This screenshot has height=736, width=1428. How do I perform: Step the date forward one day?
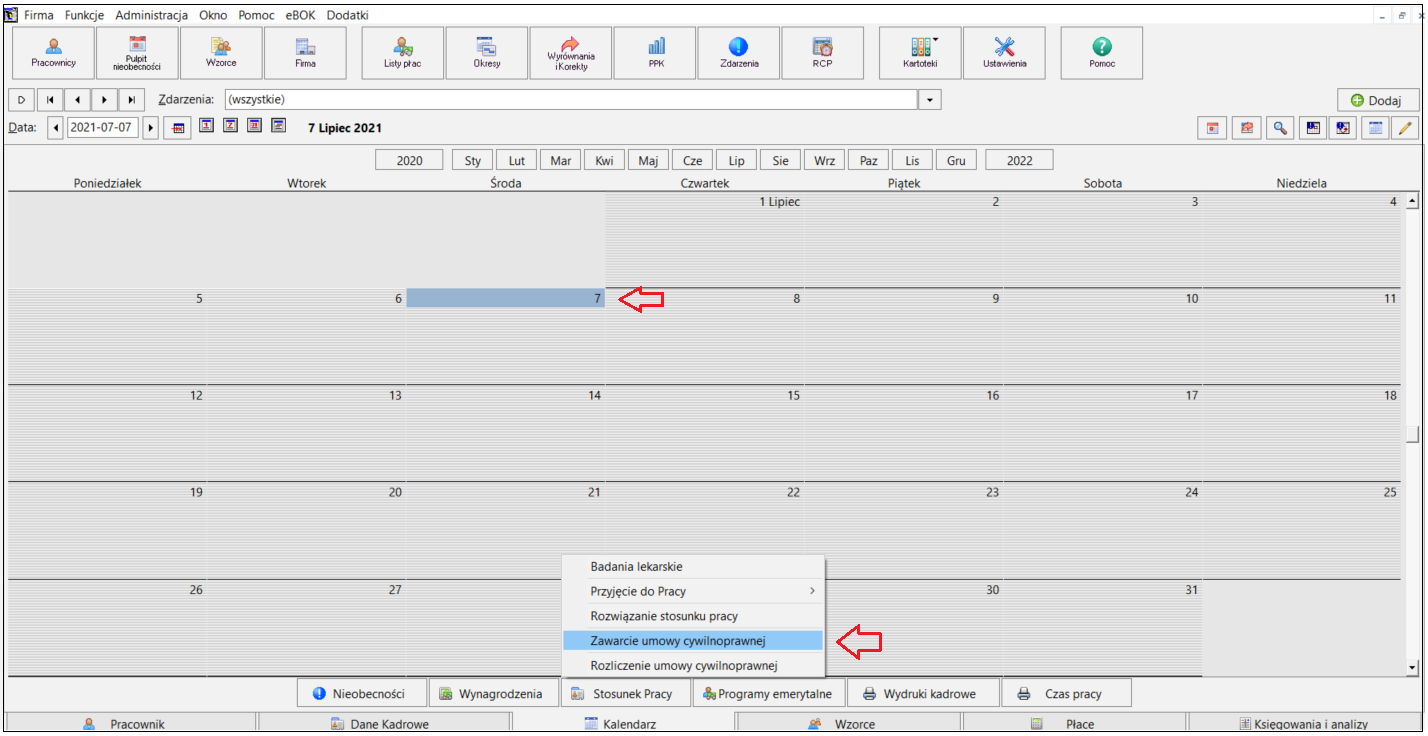click(151, 128)
